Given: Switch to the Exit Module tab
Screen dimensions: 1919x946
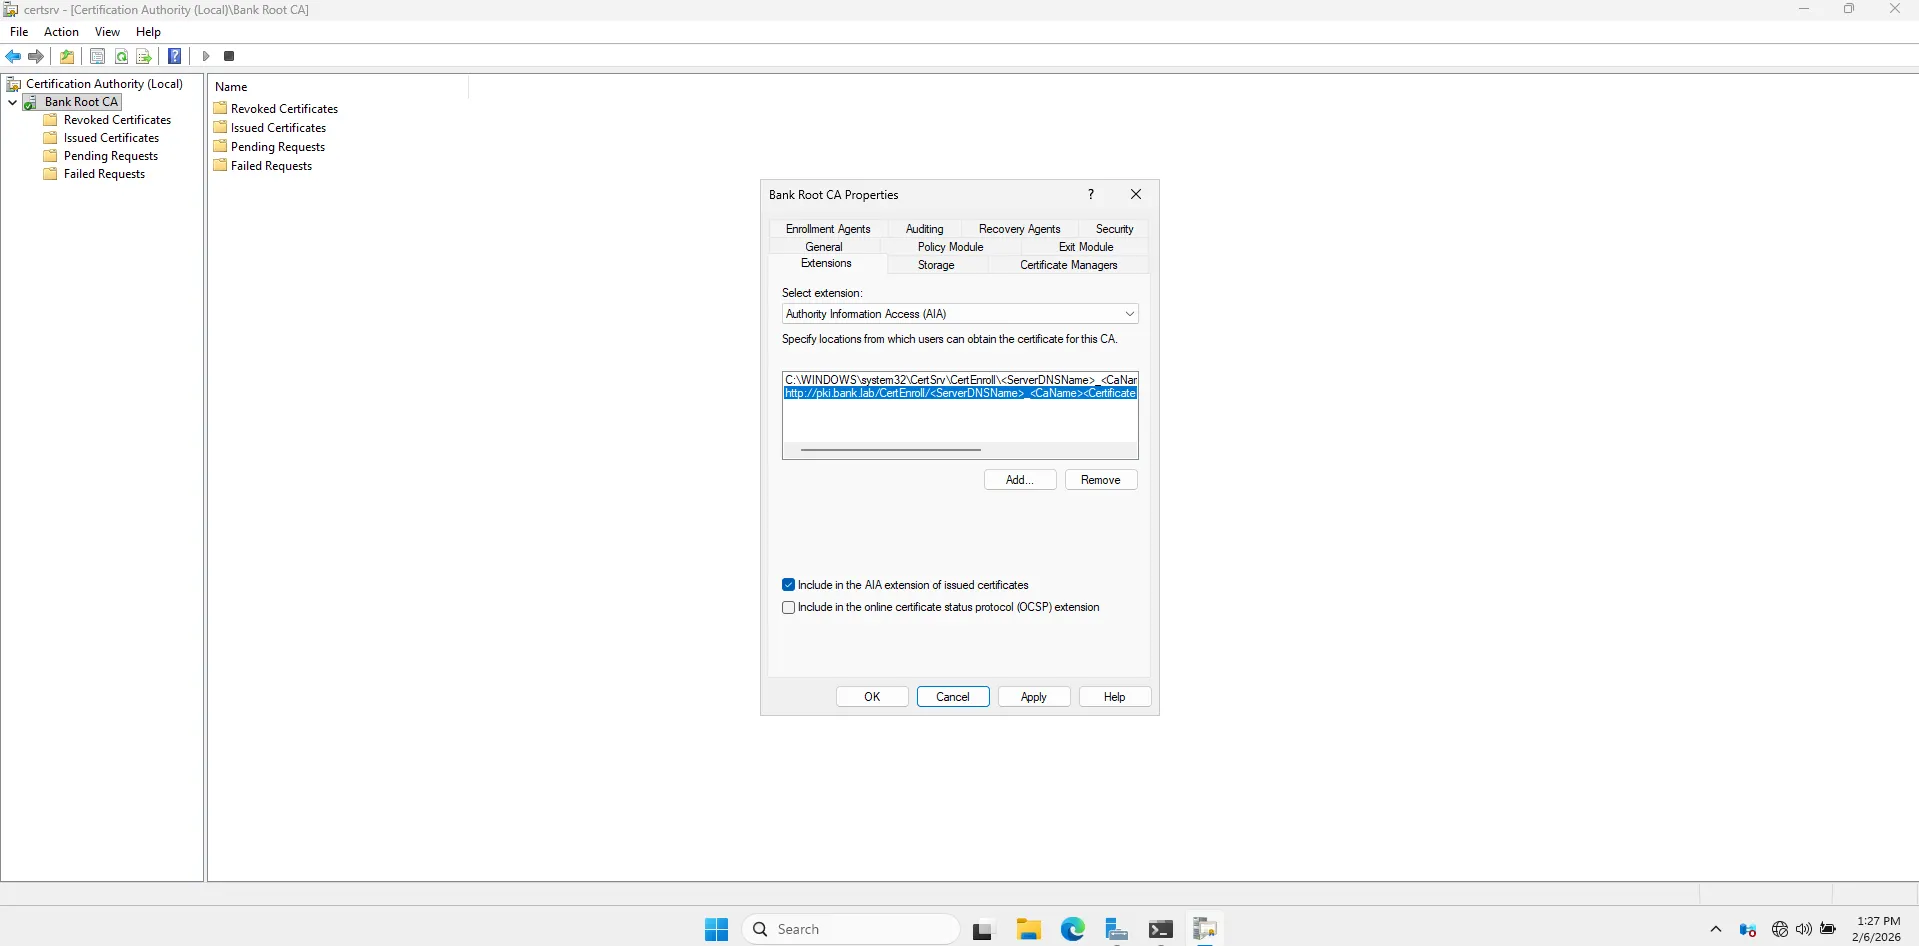Looking at the screenshot, I should (1086, 247).
